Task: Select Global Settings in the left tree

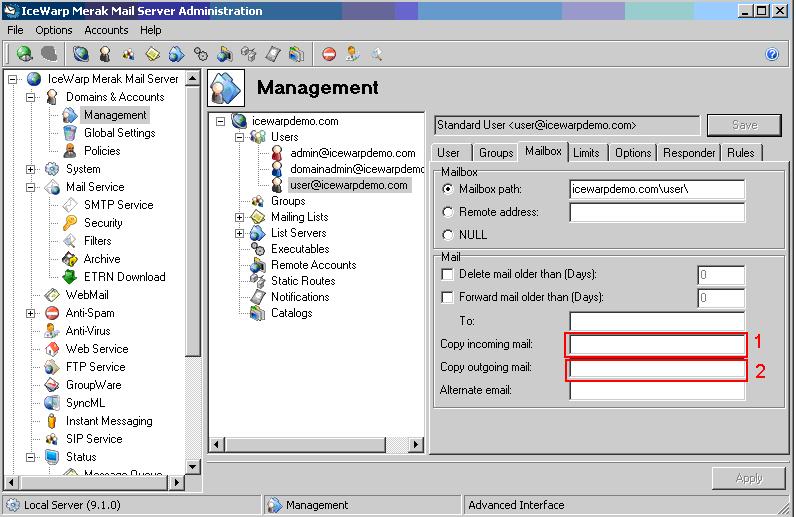Action: point(119,133)
